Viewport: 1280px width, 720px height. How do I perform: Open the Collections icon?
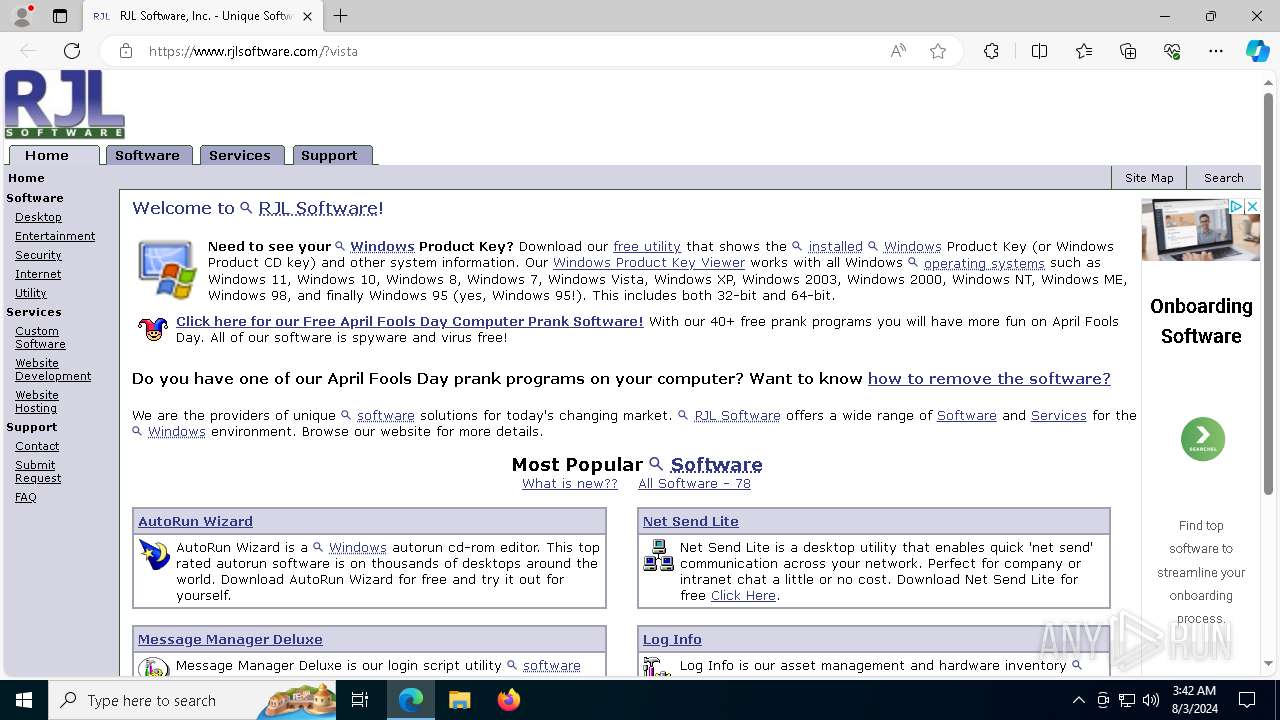[1128, 51]
